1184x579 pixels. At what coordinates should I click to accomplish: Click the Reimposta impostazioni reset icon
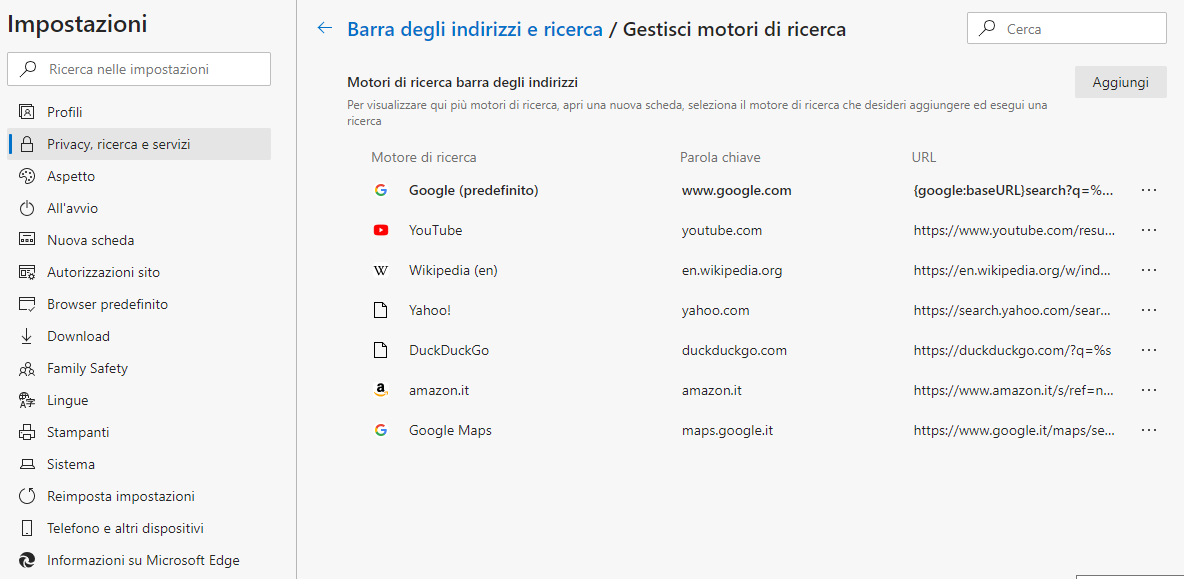pos(27,497)
